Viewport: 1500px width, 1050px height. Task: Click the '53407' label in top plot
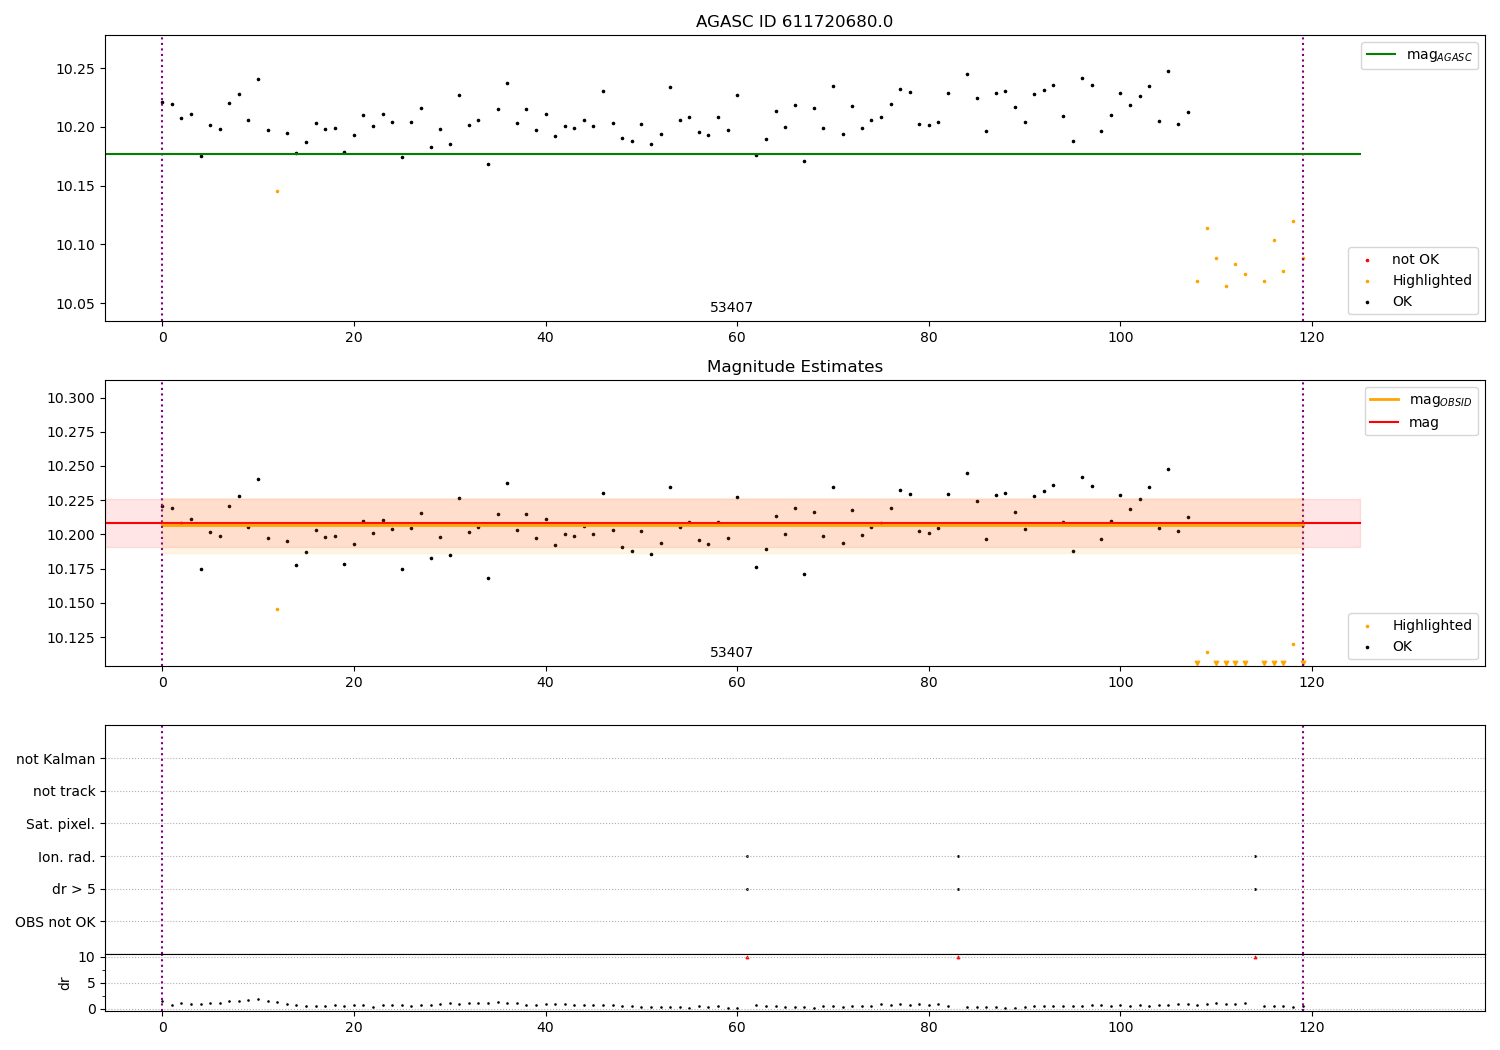pyautogui.click(x=731, y=308)
